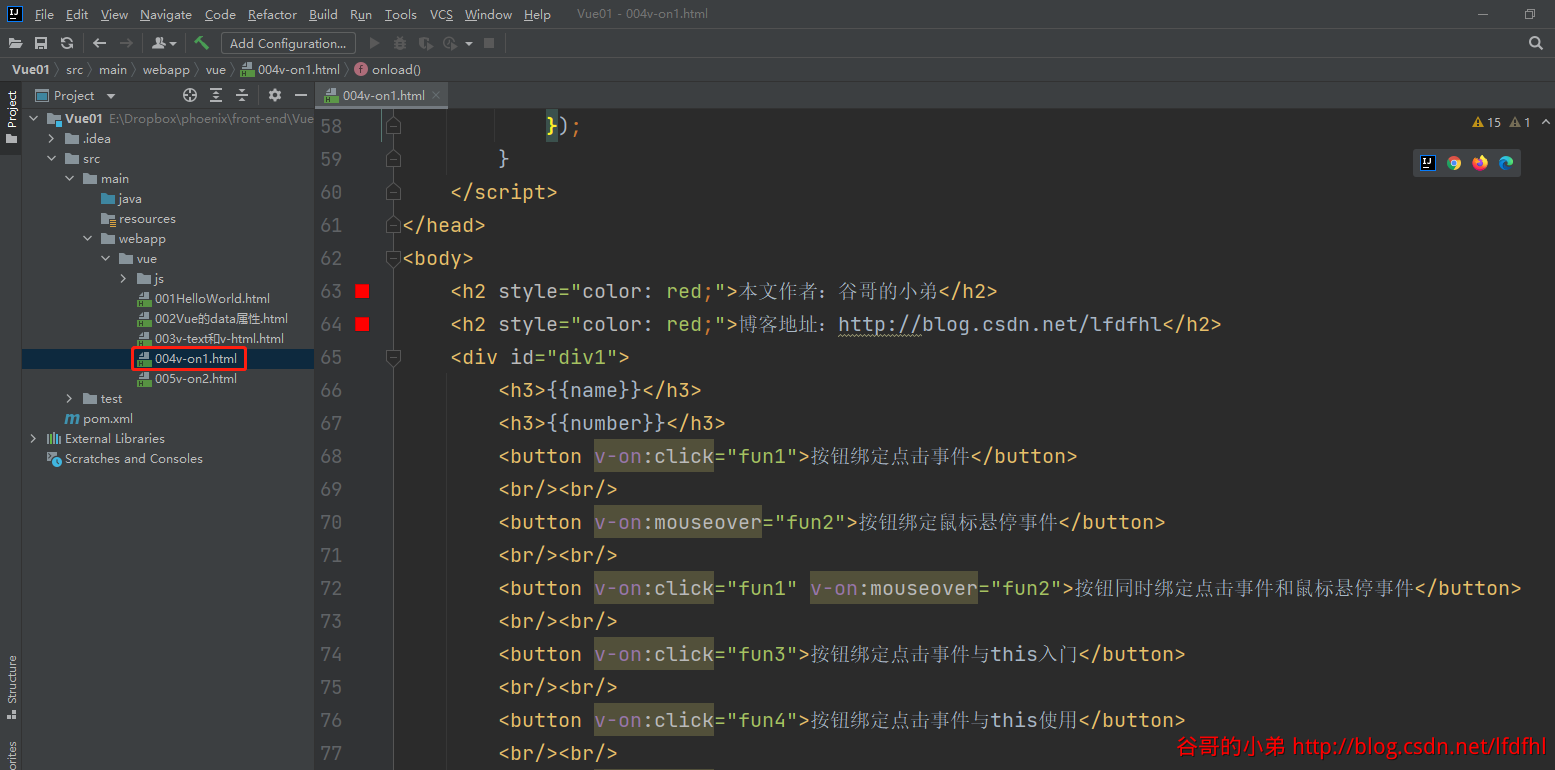Click Add Configuration button
The width and height of the screenshot is (1555, 770).
point(288,43)
